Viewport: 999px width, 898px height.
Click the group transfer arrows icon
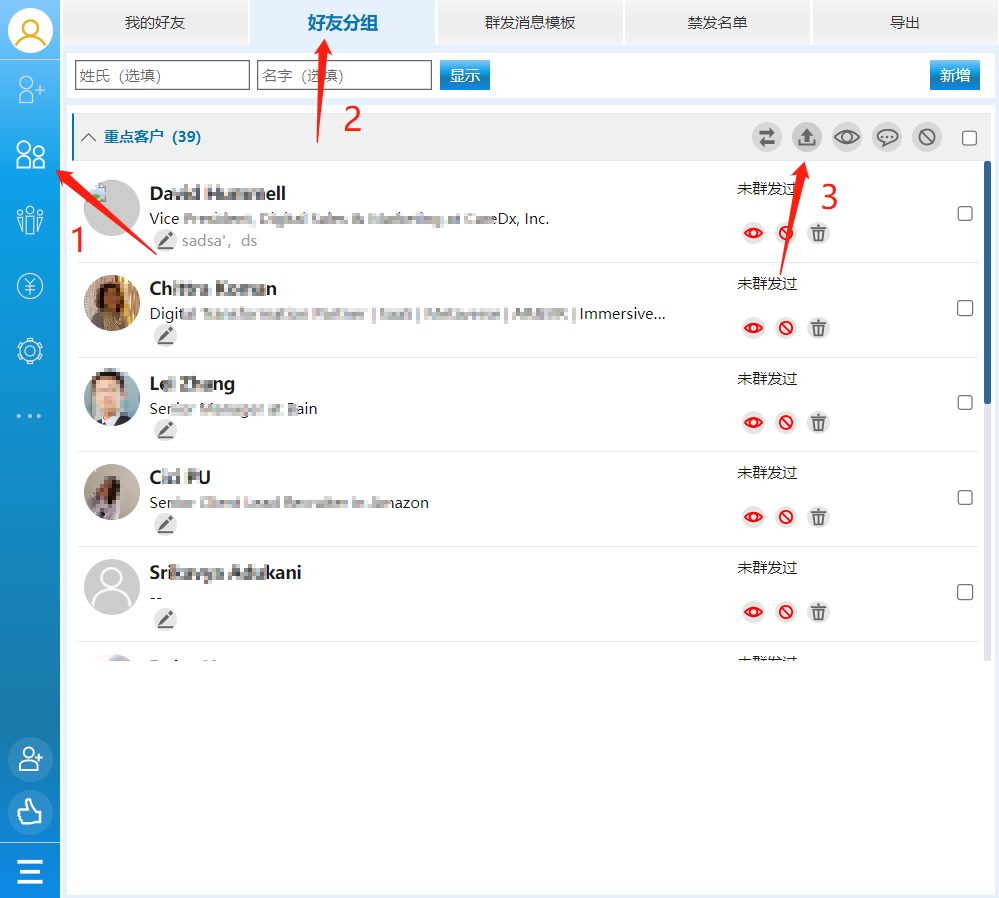[x=767, y=138]
